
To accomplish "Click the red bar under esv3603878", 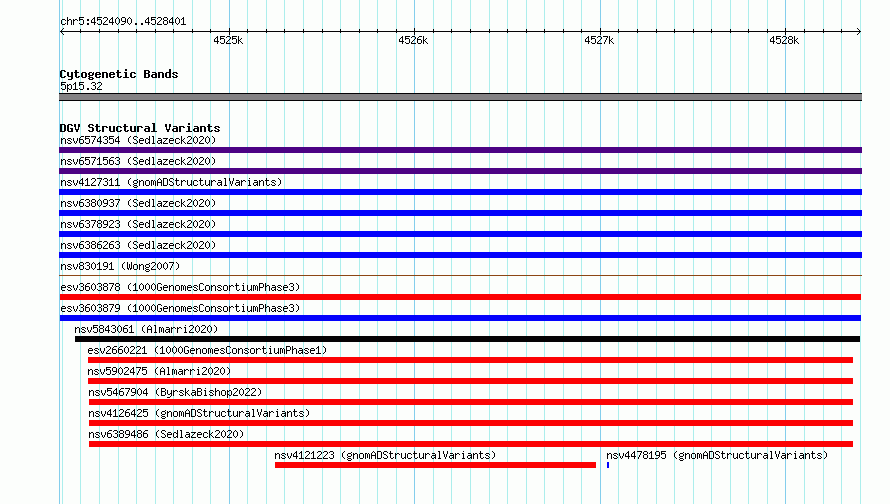I will point(460,297).
